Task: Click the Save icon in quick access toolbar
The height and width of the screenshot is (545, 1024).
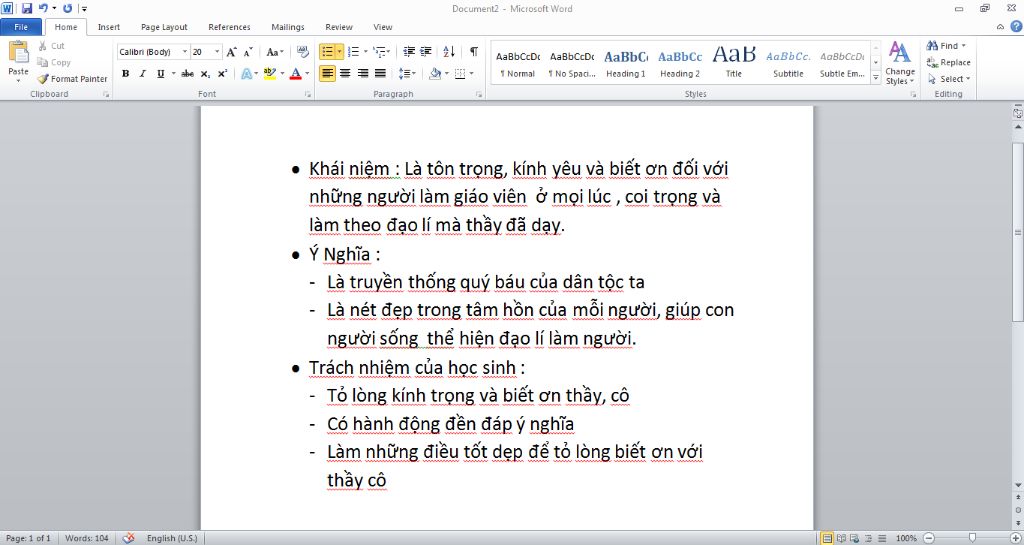Action: (x=27, y=8)
